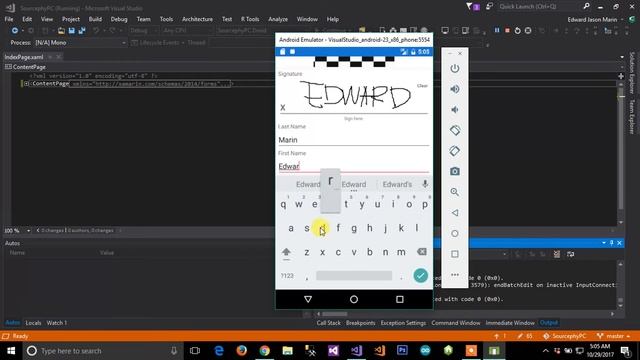Rotate the emulator right
Image resolution: width=640 pixels, height=360 pixels.
[x=455, y=151]
